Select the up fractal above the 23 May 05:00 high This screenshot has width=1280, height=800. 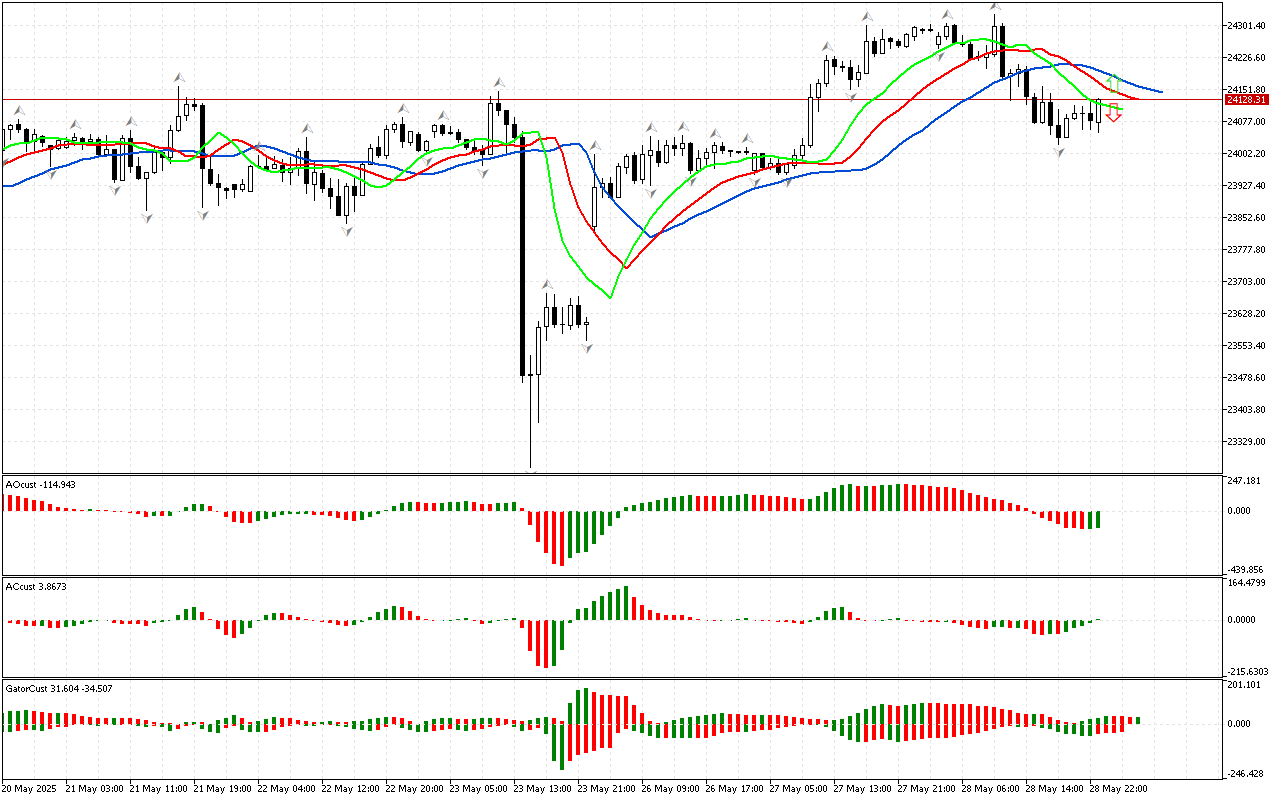tap(496, 82)
